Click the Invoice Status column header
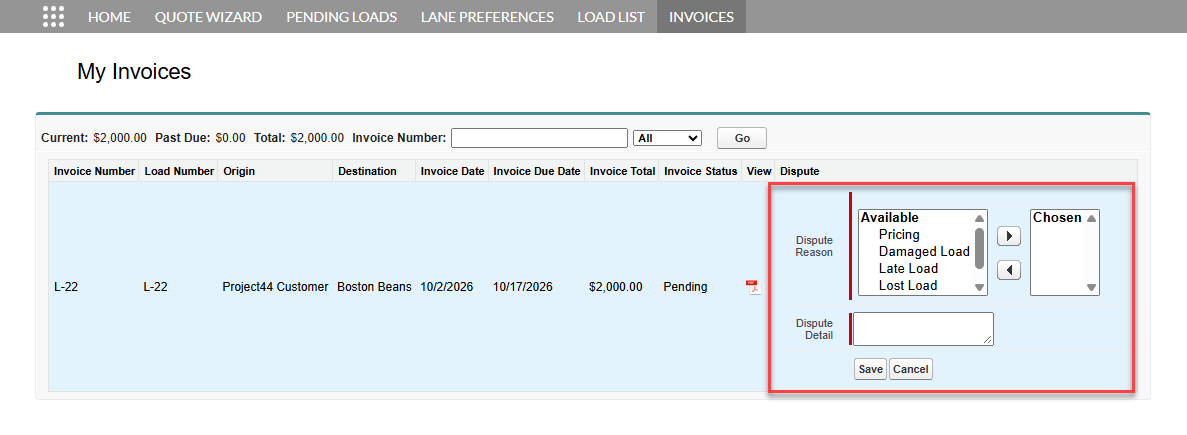 pos(700,171)
